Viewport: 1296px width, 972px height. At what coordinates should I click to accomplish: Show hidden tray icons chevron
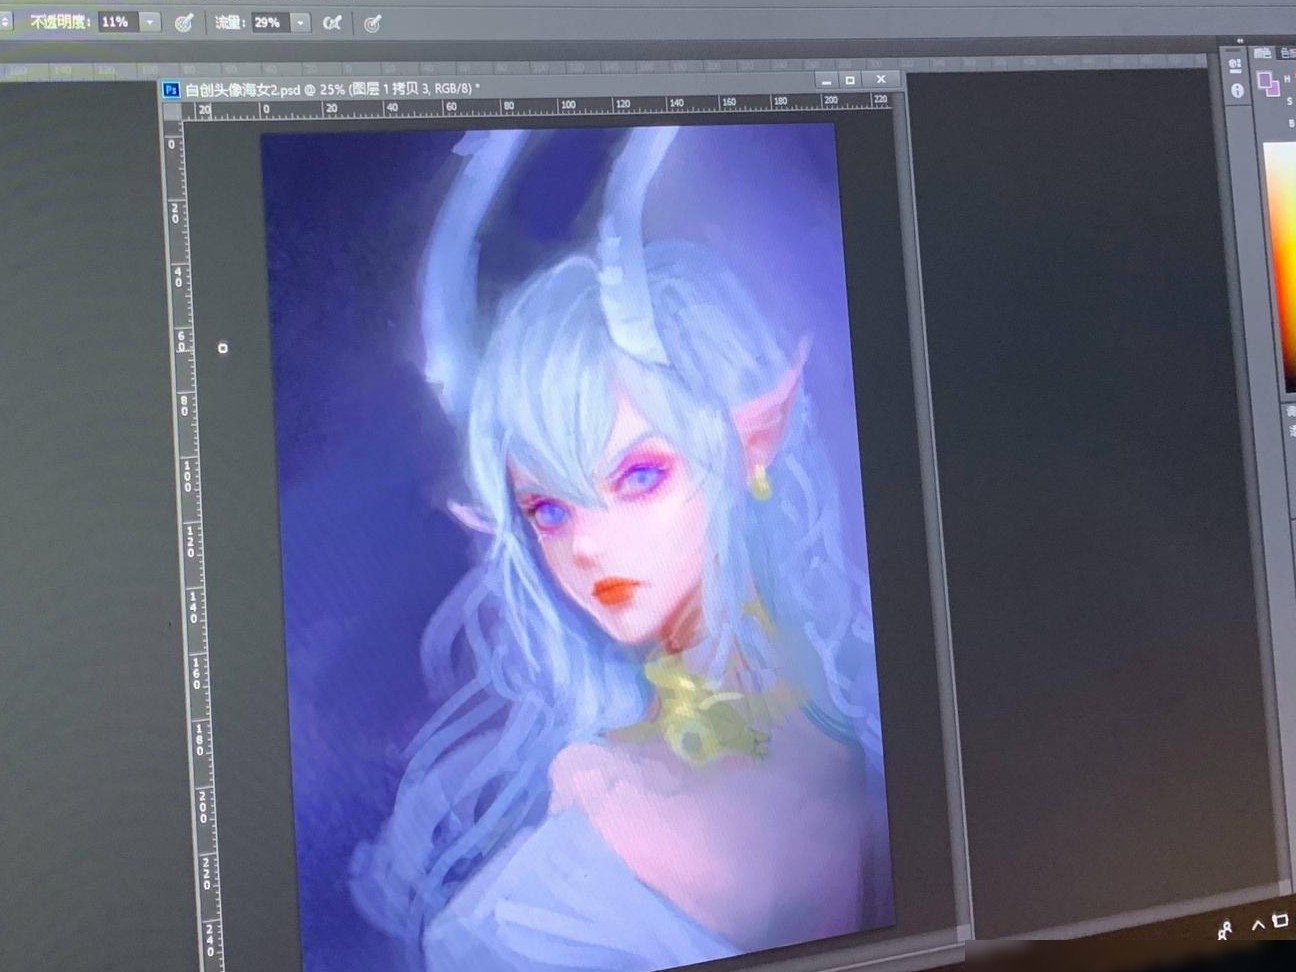[1258, 926]
